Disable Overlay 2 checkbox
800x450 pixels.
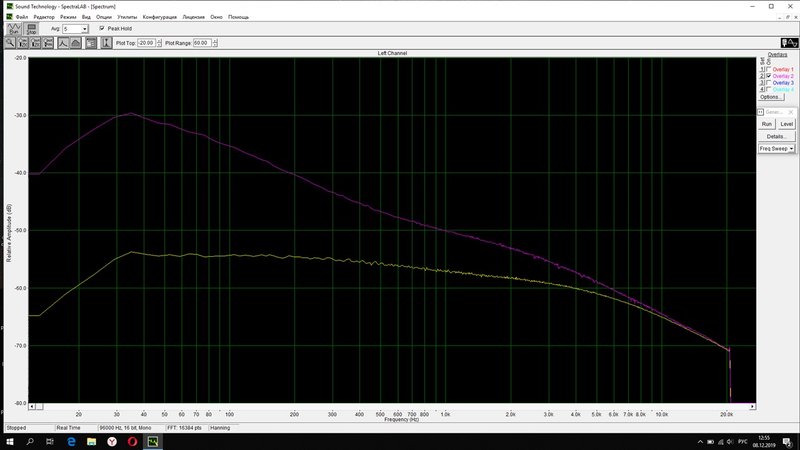click(x=769, y=76)
